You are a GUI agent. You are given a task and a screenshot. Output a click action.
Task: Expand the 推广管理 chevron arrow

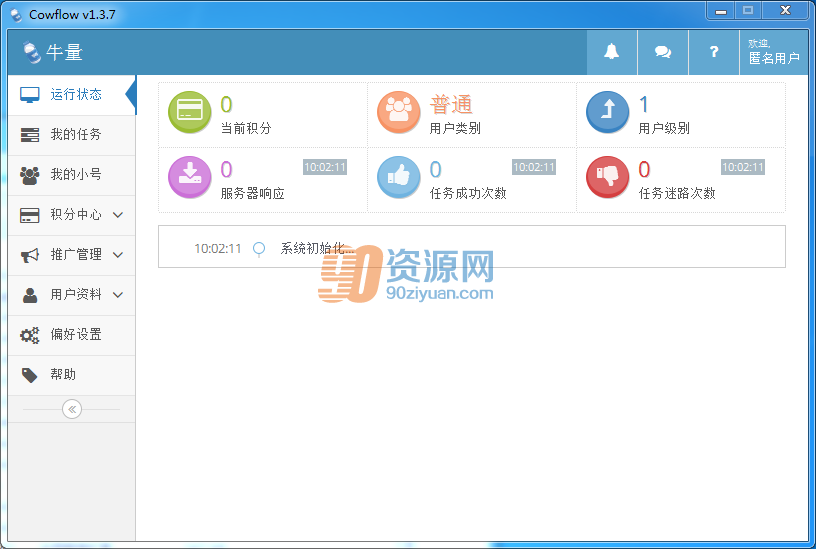(118, 255)
